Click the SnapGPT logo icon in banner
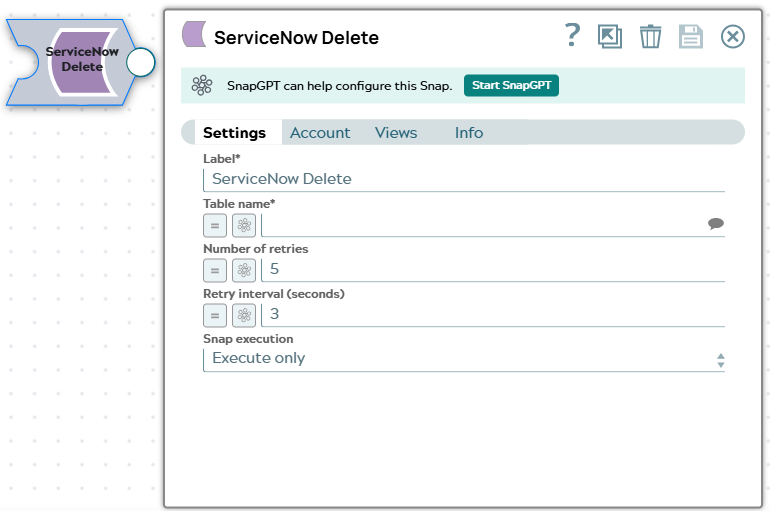Screen dimensions: 771x511 (x=202, y=86)
